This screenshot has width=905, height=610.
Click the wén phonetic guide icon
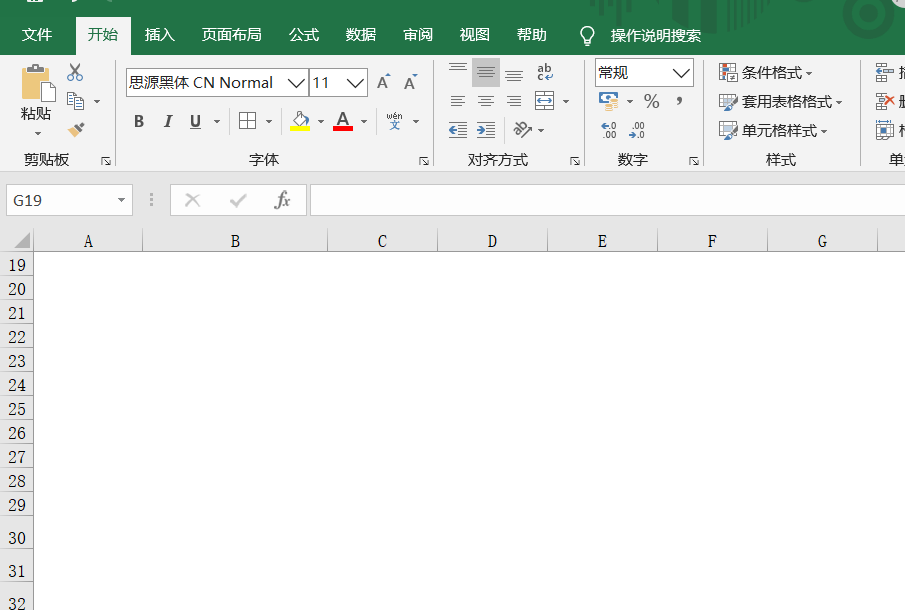tap(395, 121)
